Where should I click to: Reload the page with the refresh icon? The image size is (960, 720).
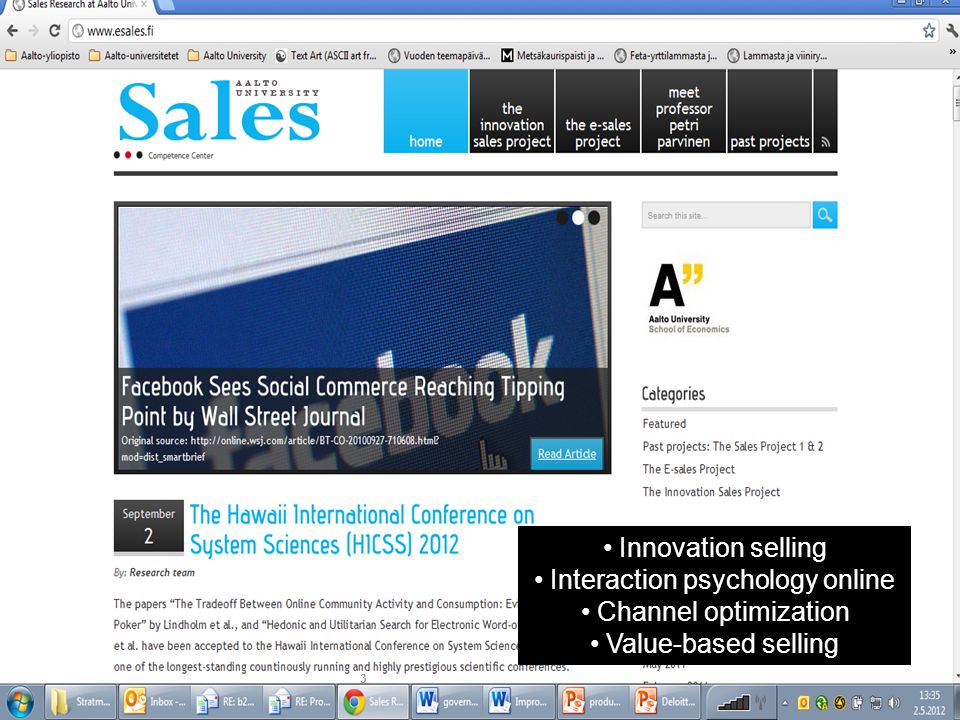tap(54, 31)
